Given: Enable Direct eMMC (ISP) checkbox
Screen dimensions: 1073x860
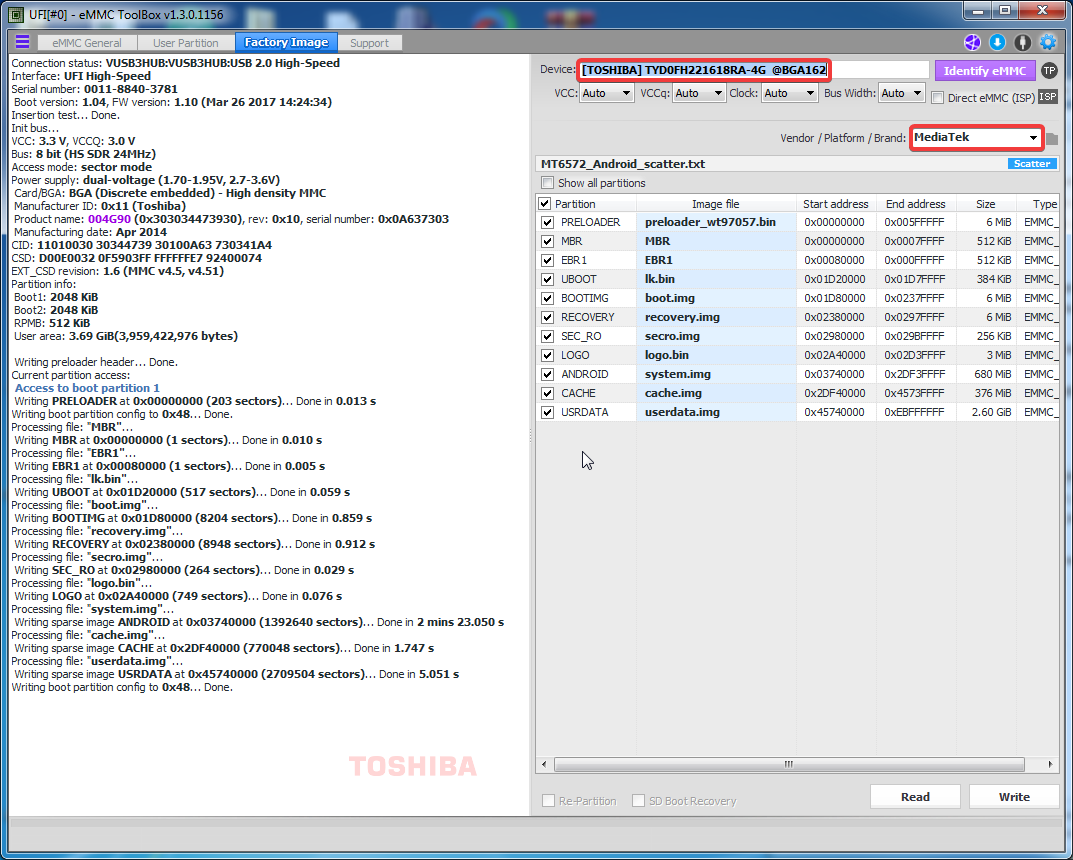Looking at the screenshot, I should point(938,98).
